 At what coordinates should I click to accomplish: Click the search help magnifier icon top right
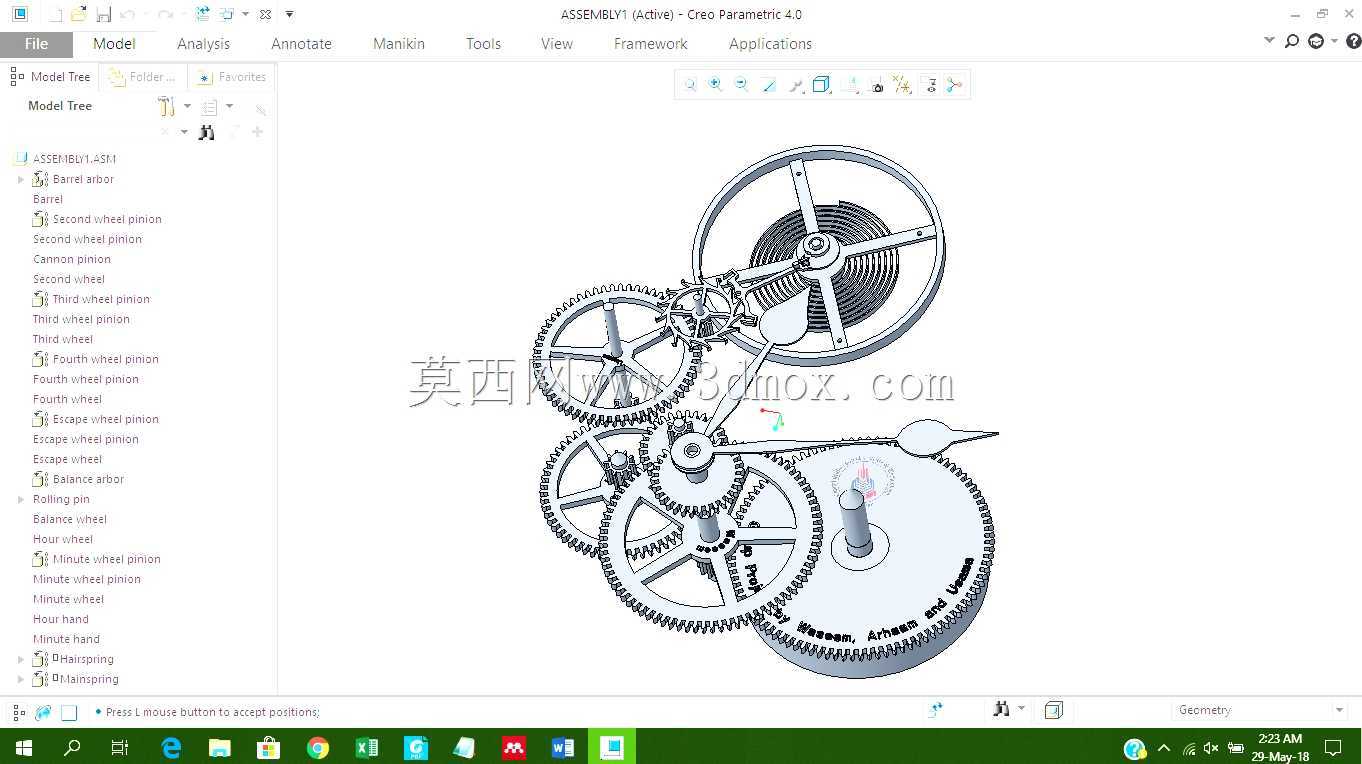tap(1292, 41)
